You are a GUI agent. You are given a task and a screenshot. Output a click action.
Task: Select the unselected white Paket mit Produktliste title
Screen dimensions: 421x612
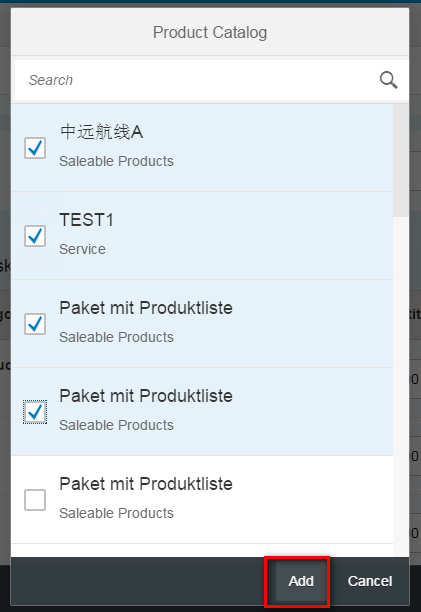tap(146, 484)
